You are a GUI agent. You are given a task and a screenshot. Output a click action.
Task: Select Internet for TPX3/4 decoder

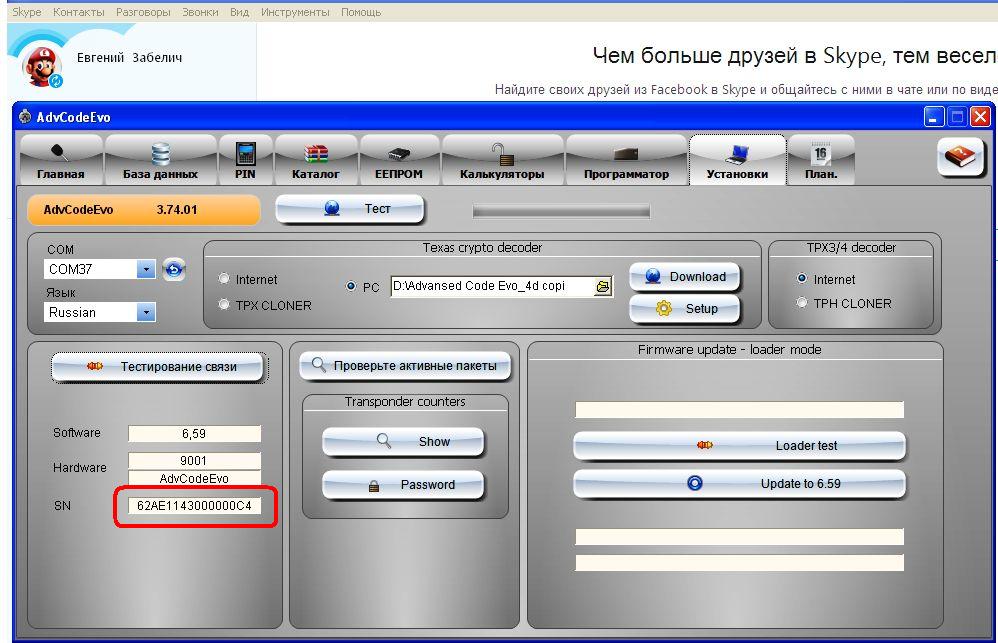[802, 279]
